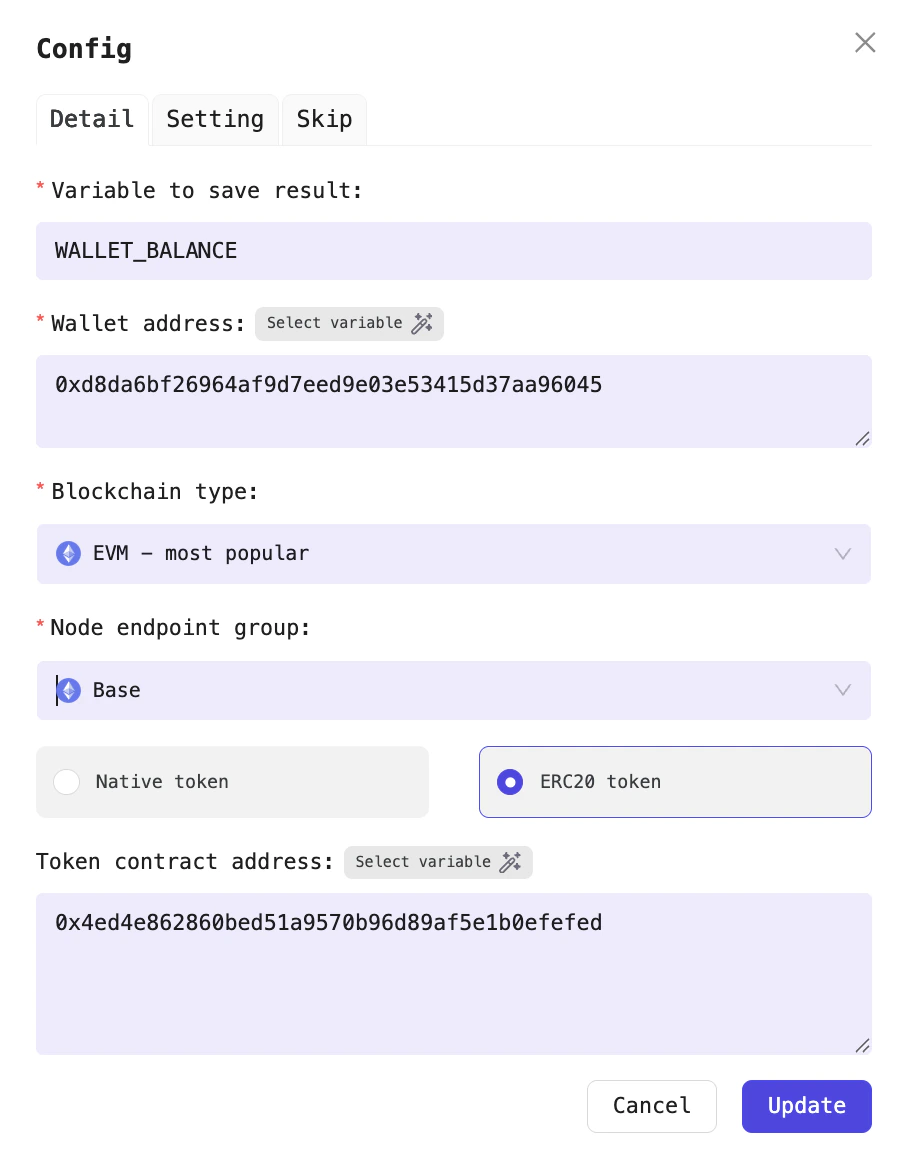Switch to the Skip tab
This screenshot has height=1160, width=904.
click(324, 119)
